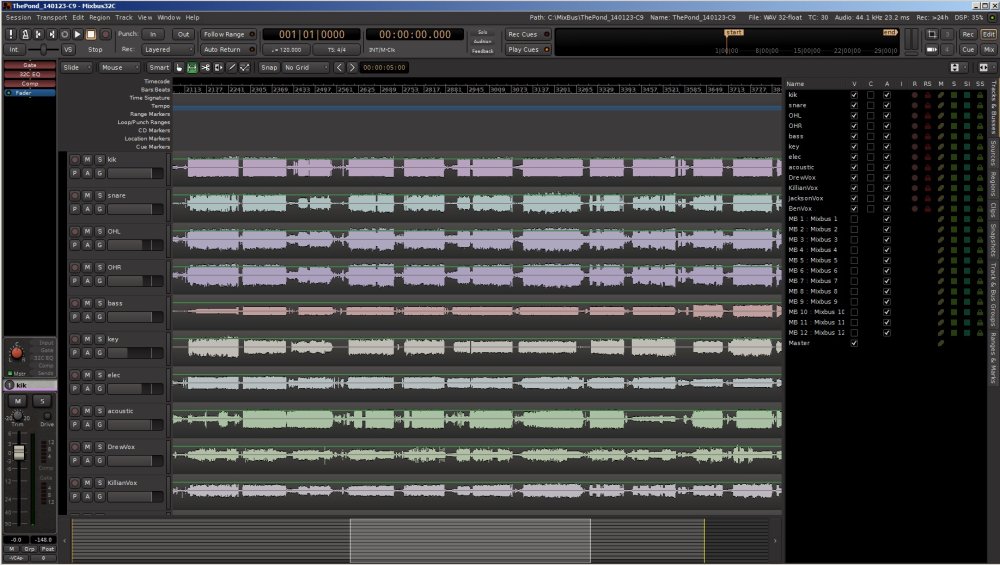Select the Cut (scissors) tool
The image size is (1000, 565).
pyautogui.click(x=205, y=67)
